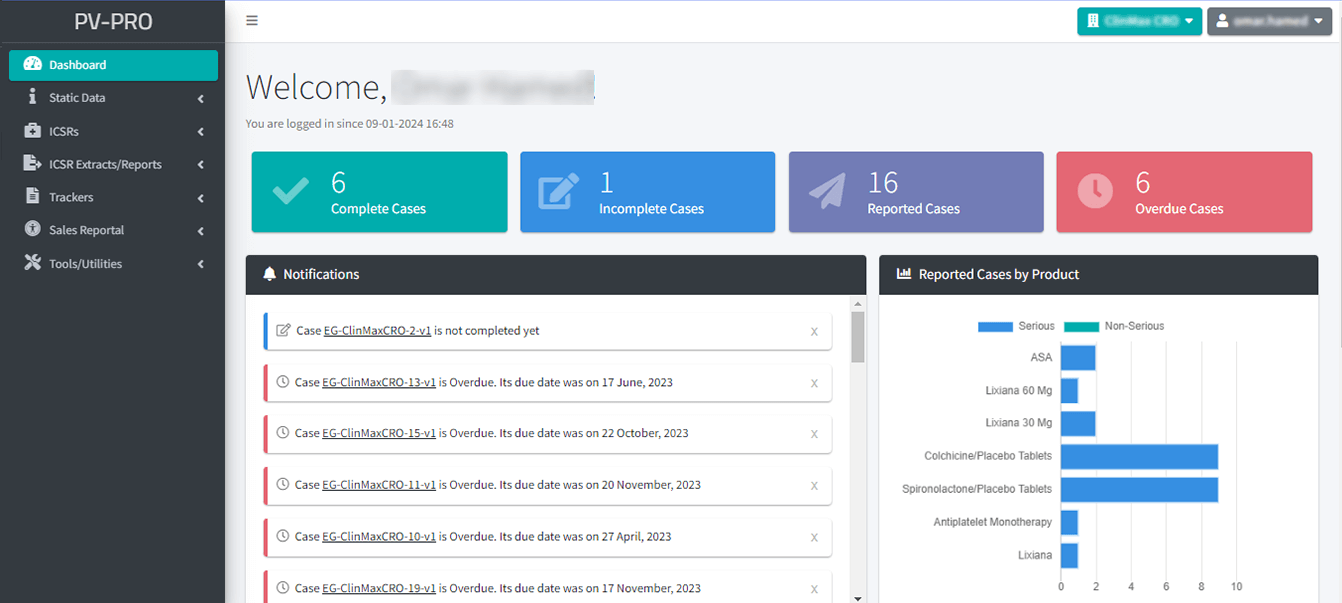Click the bar chart icon beside Reported Cases by Product
The width and height of the screenshot is (1342, 603).
pos(904,274)
